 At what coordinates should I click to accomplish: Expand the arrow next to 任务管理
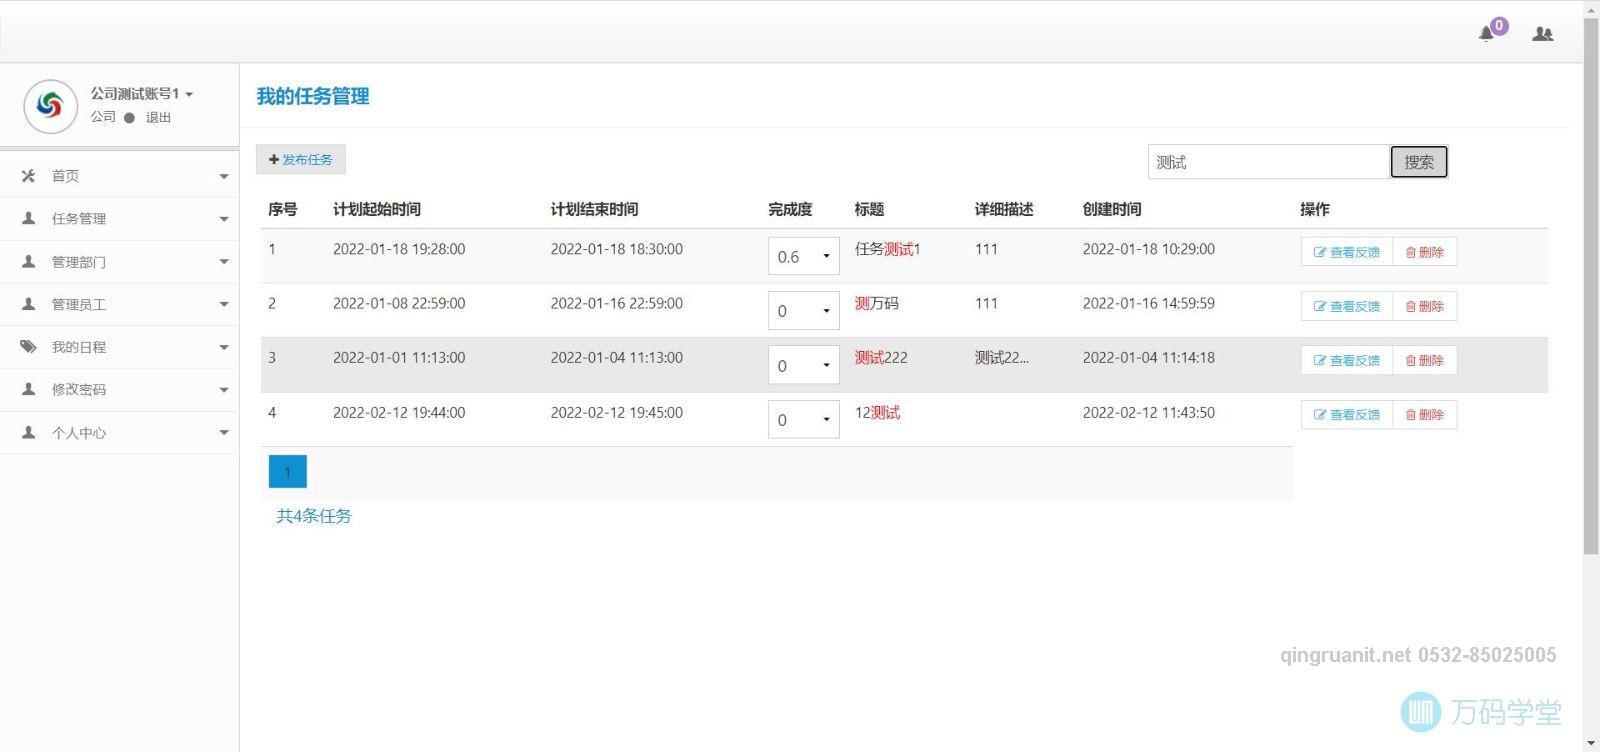pyautogui.click(x=224, y=219)
